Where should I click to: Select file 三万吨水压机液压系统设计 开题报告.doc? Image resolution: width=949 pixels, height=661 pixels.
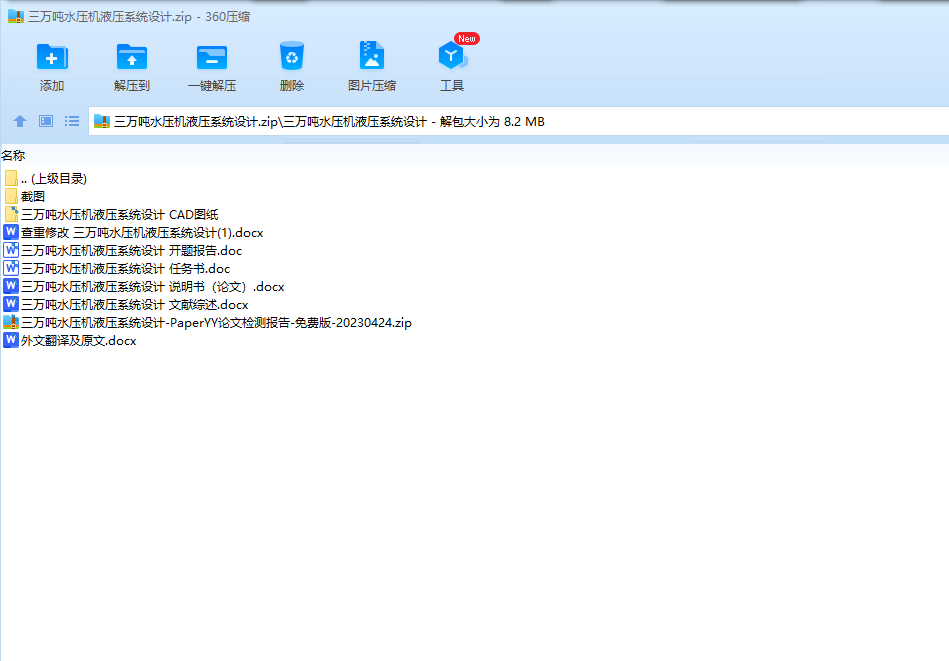pyautogui.click(x=131, y=251)
